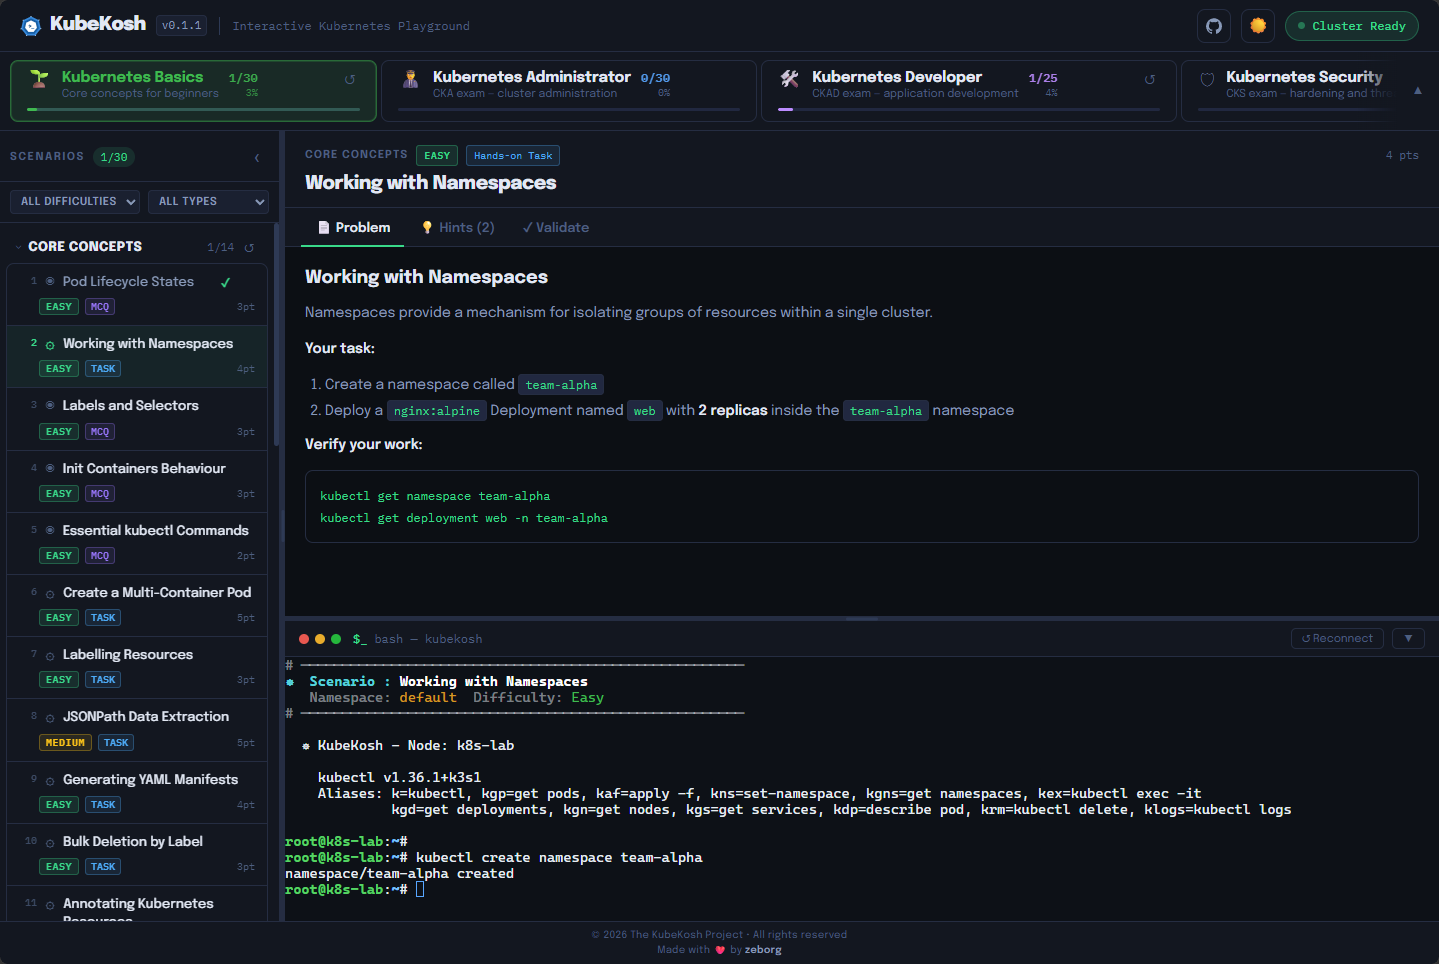Click MEDIUM badge under JSONPath Data Extraction
The height and width of the screenshot is (964, 1439).
[x=65, y=743]
